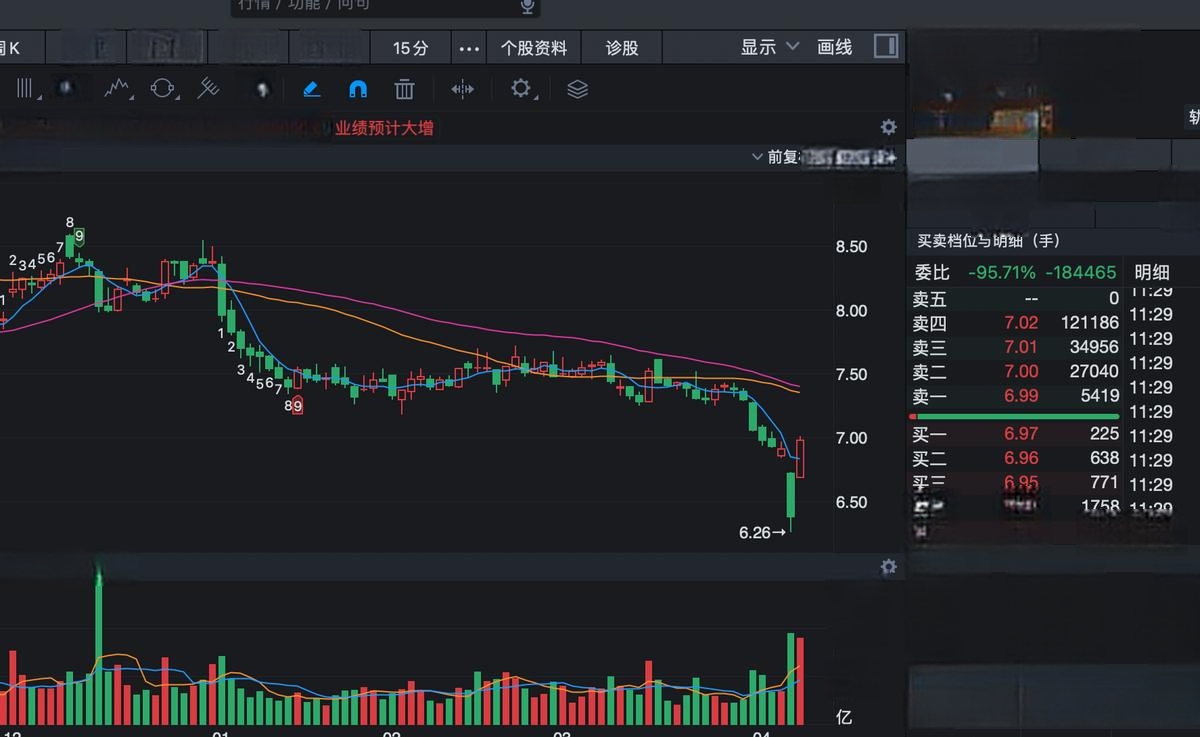Switch to the 15分 period tab
The width and height of the screenshot is (1200, 737).
410,48
